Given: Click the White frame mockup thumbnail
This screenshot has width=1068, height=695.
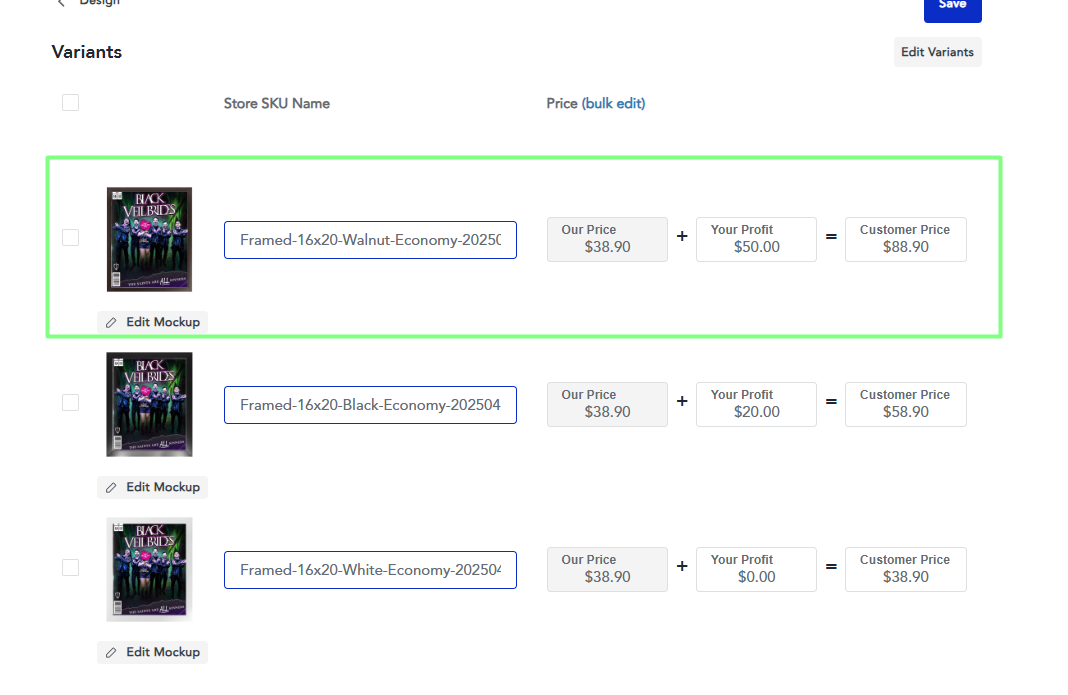Looking at the screenshot, I should [149, 569].
